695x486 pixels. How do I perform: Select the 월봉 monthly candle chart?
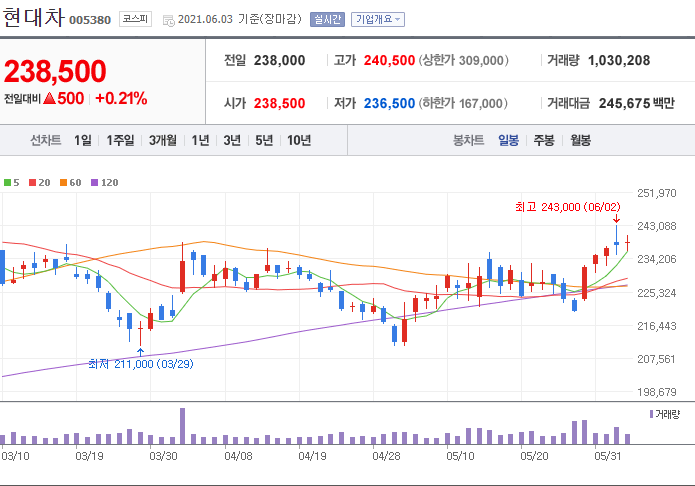pyautogui.click(x=580, y=140)
